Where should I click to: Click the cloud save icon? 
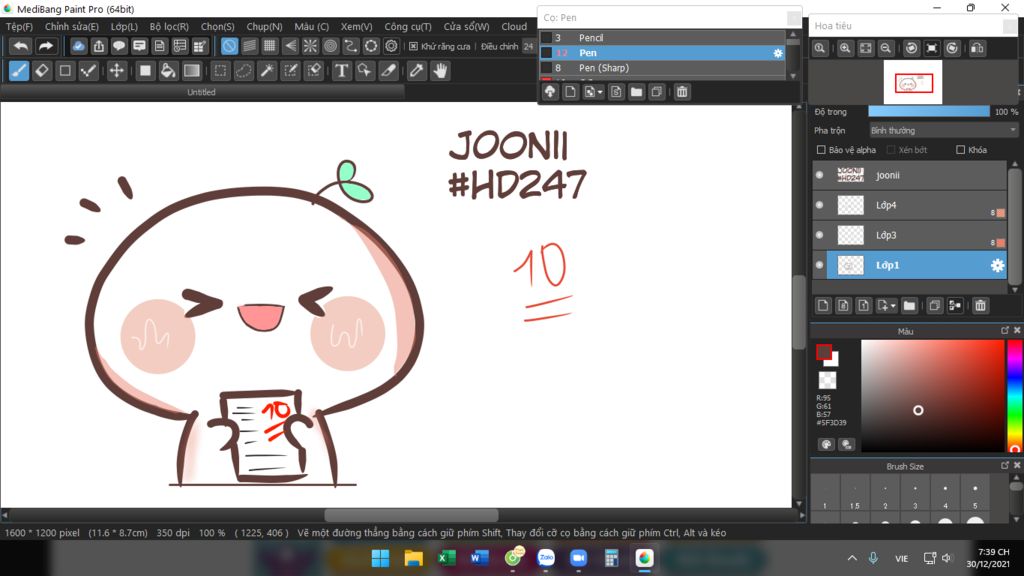[78, 46]
